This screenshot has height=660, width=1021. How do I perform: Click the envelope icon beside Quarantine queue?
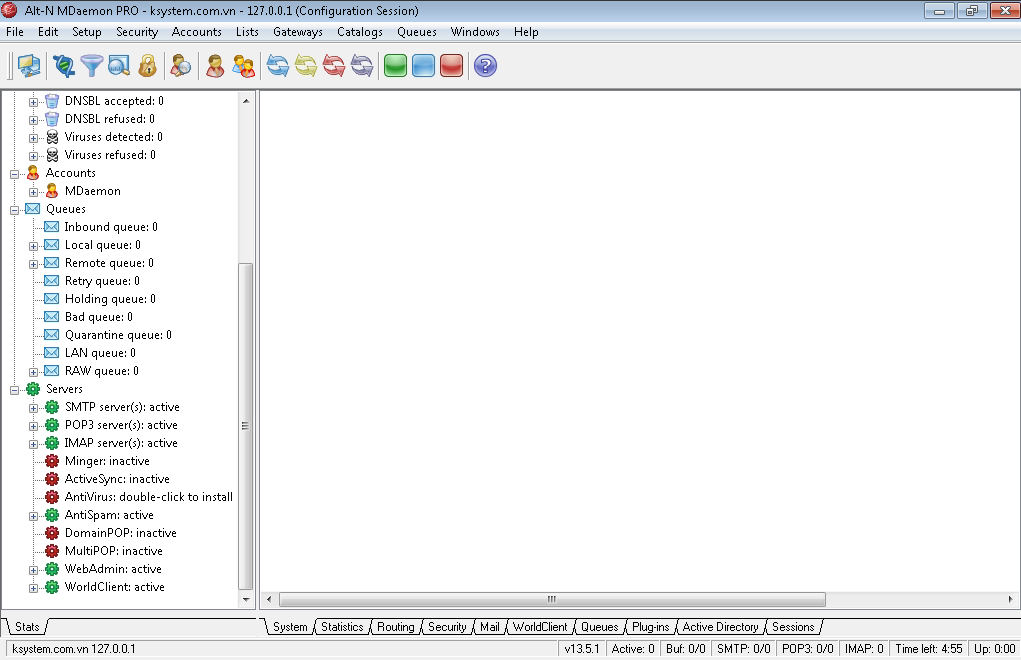click(x=51, y=335)
